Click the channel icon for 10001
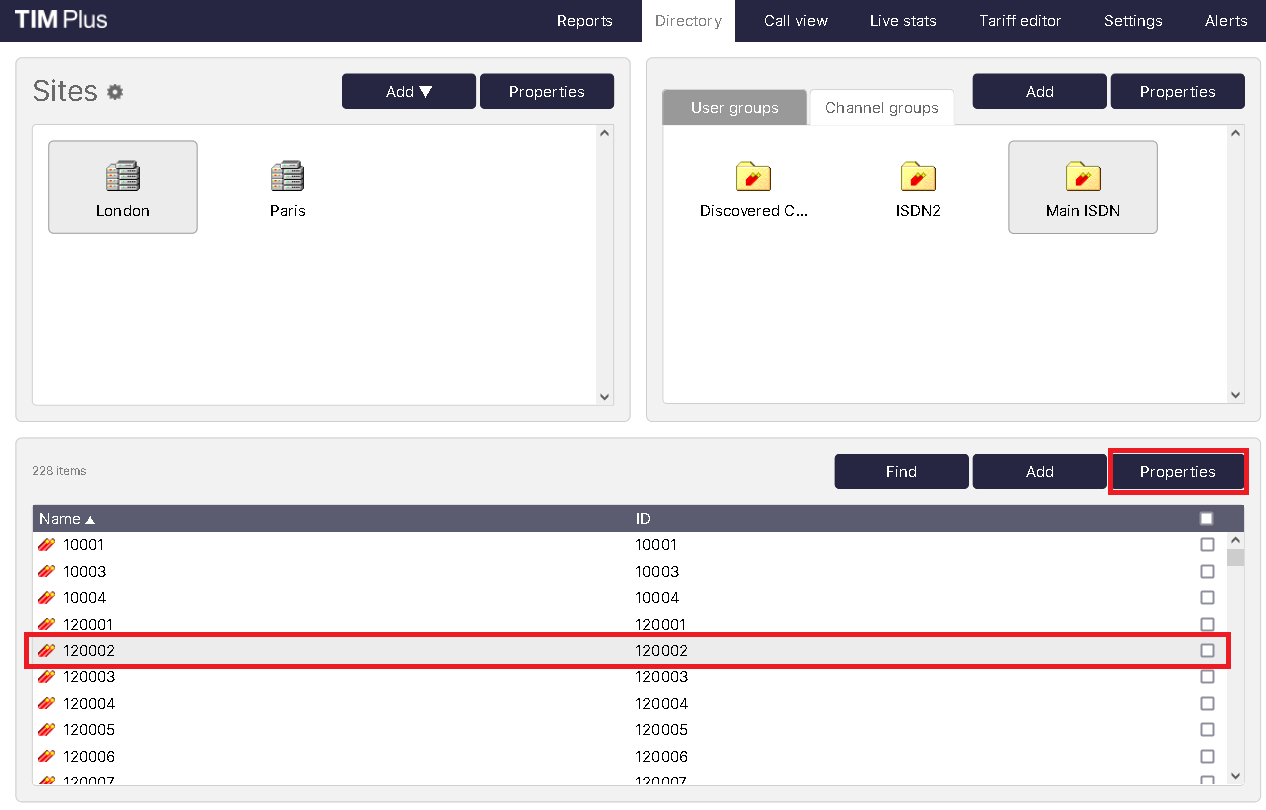 (x=46, y=545)
